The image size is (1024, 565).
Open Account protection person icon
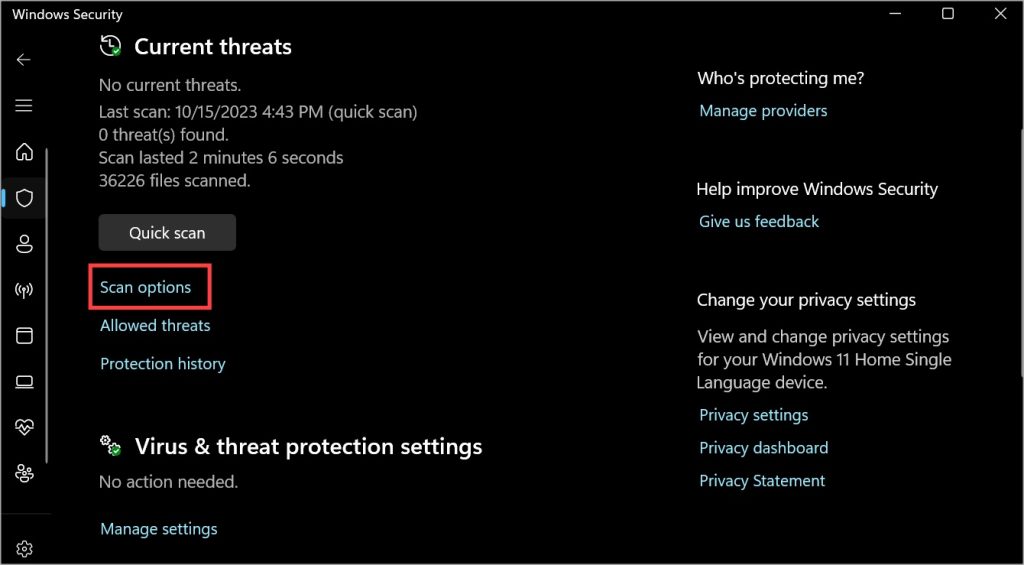click(24, 244)
